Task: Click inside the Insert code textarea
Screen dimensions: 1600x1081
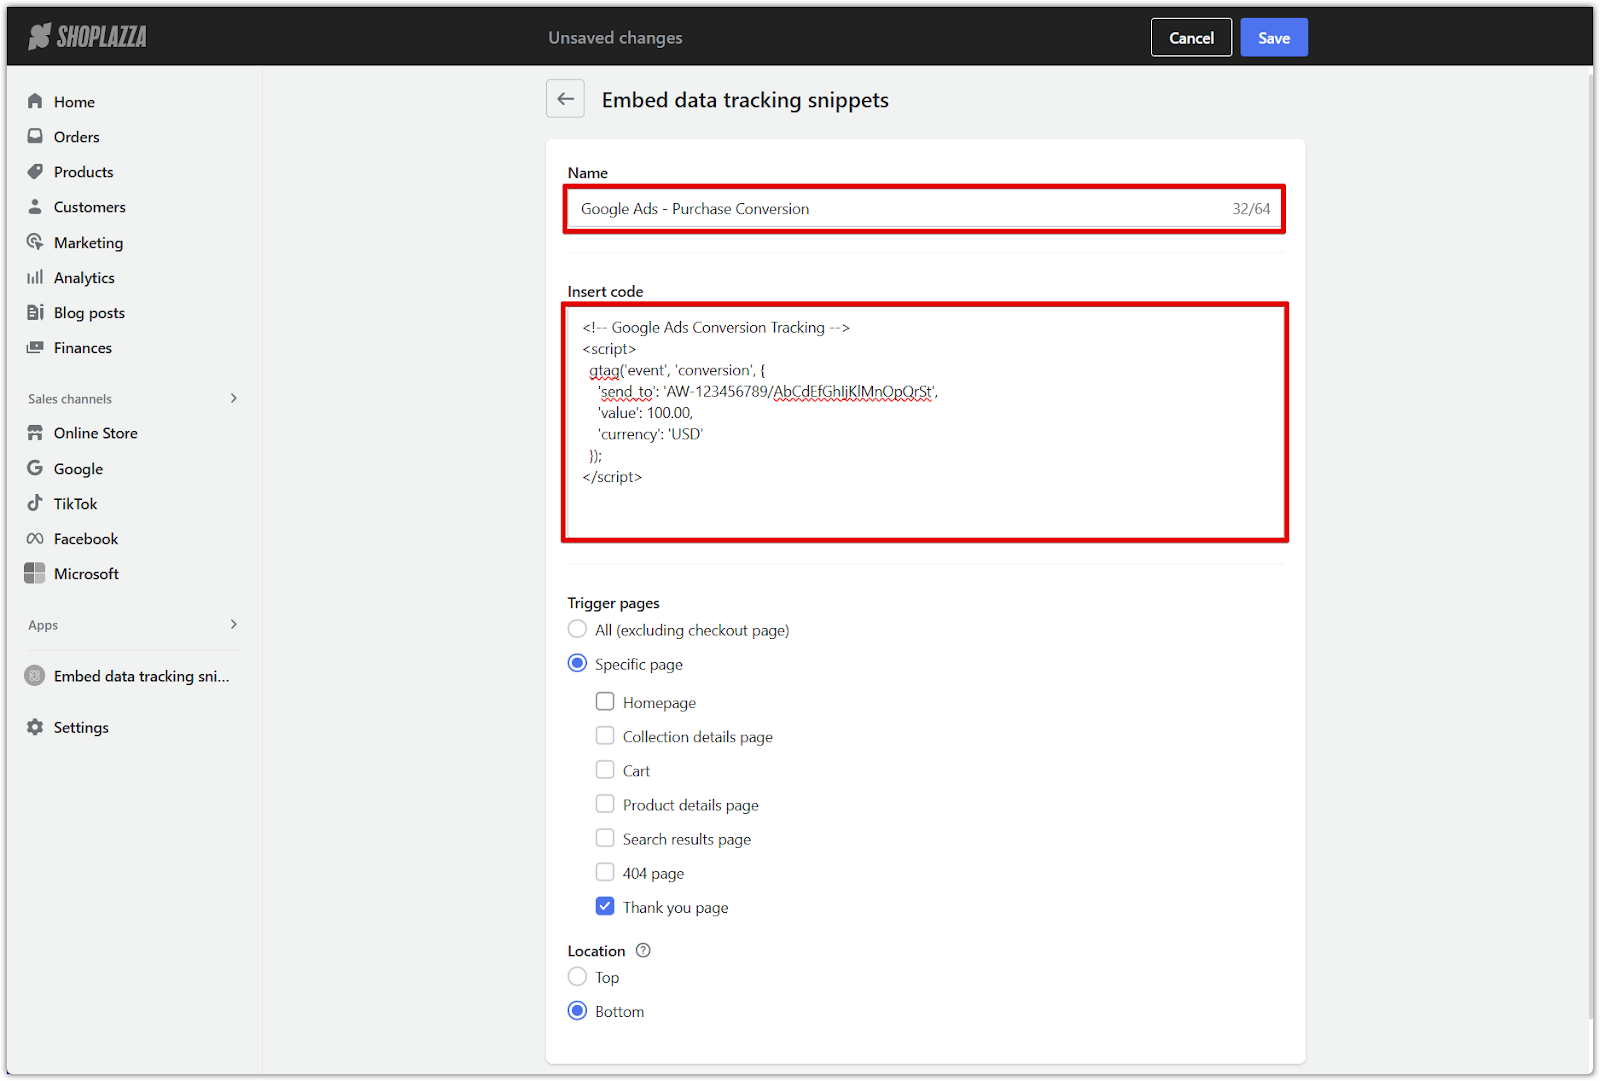Action: click(x=924, y=422)
